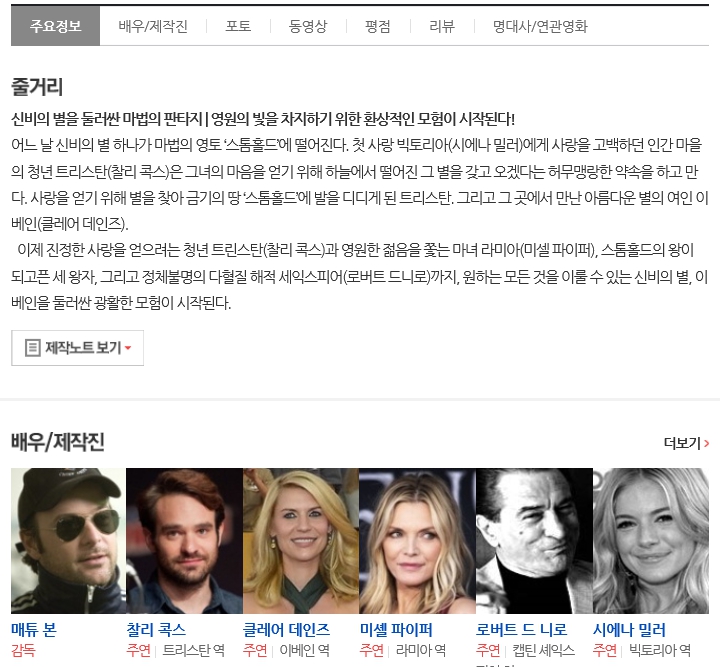Click the red arrow next to 더보기
Viewport: 720px width, 667px height.
pyautogui.click(x=706, y=443)
